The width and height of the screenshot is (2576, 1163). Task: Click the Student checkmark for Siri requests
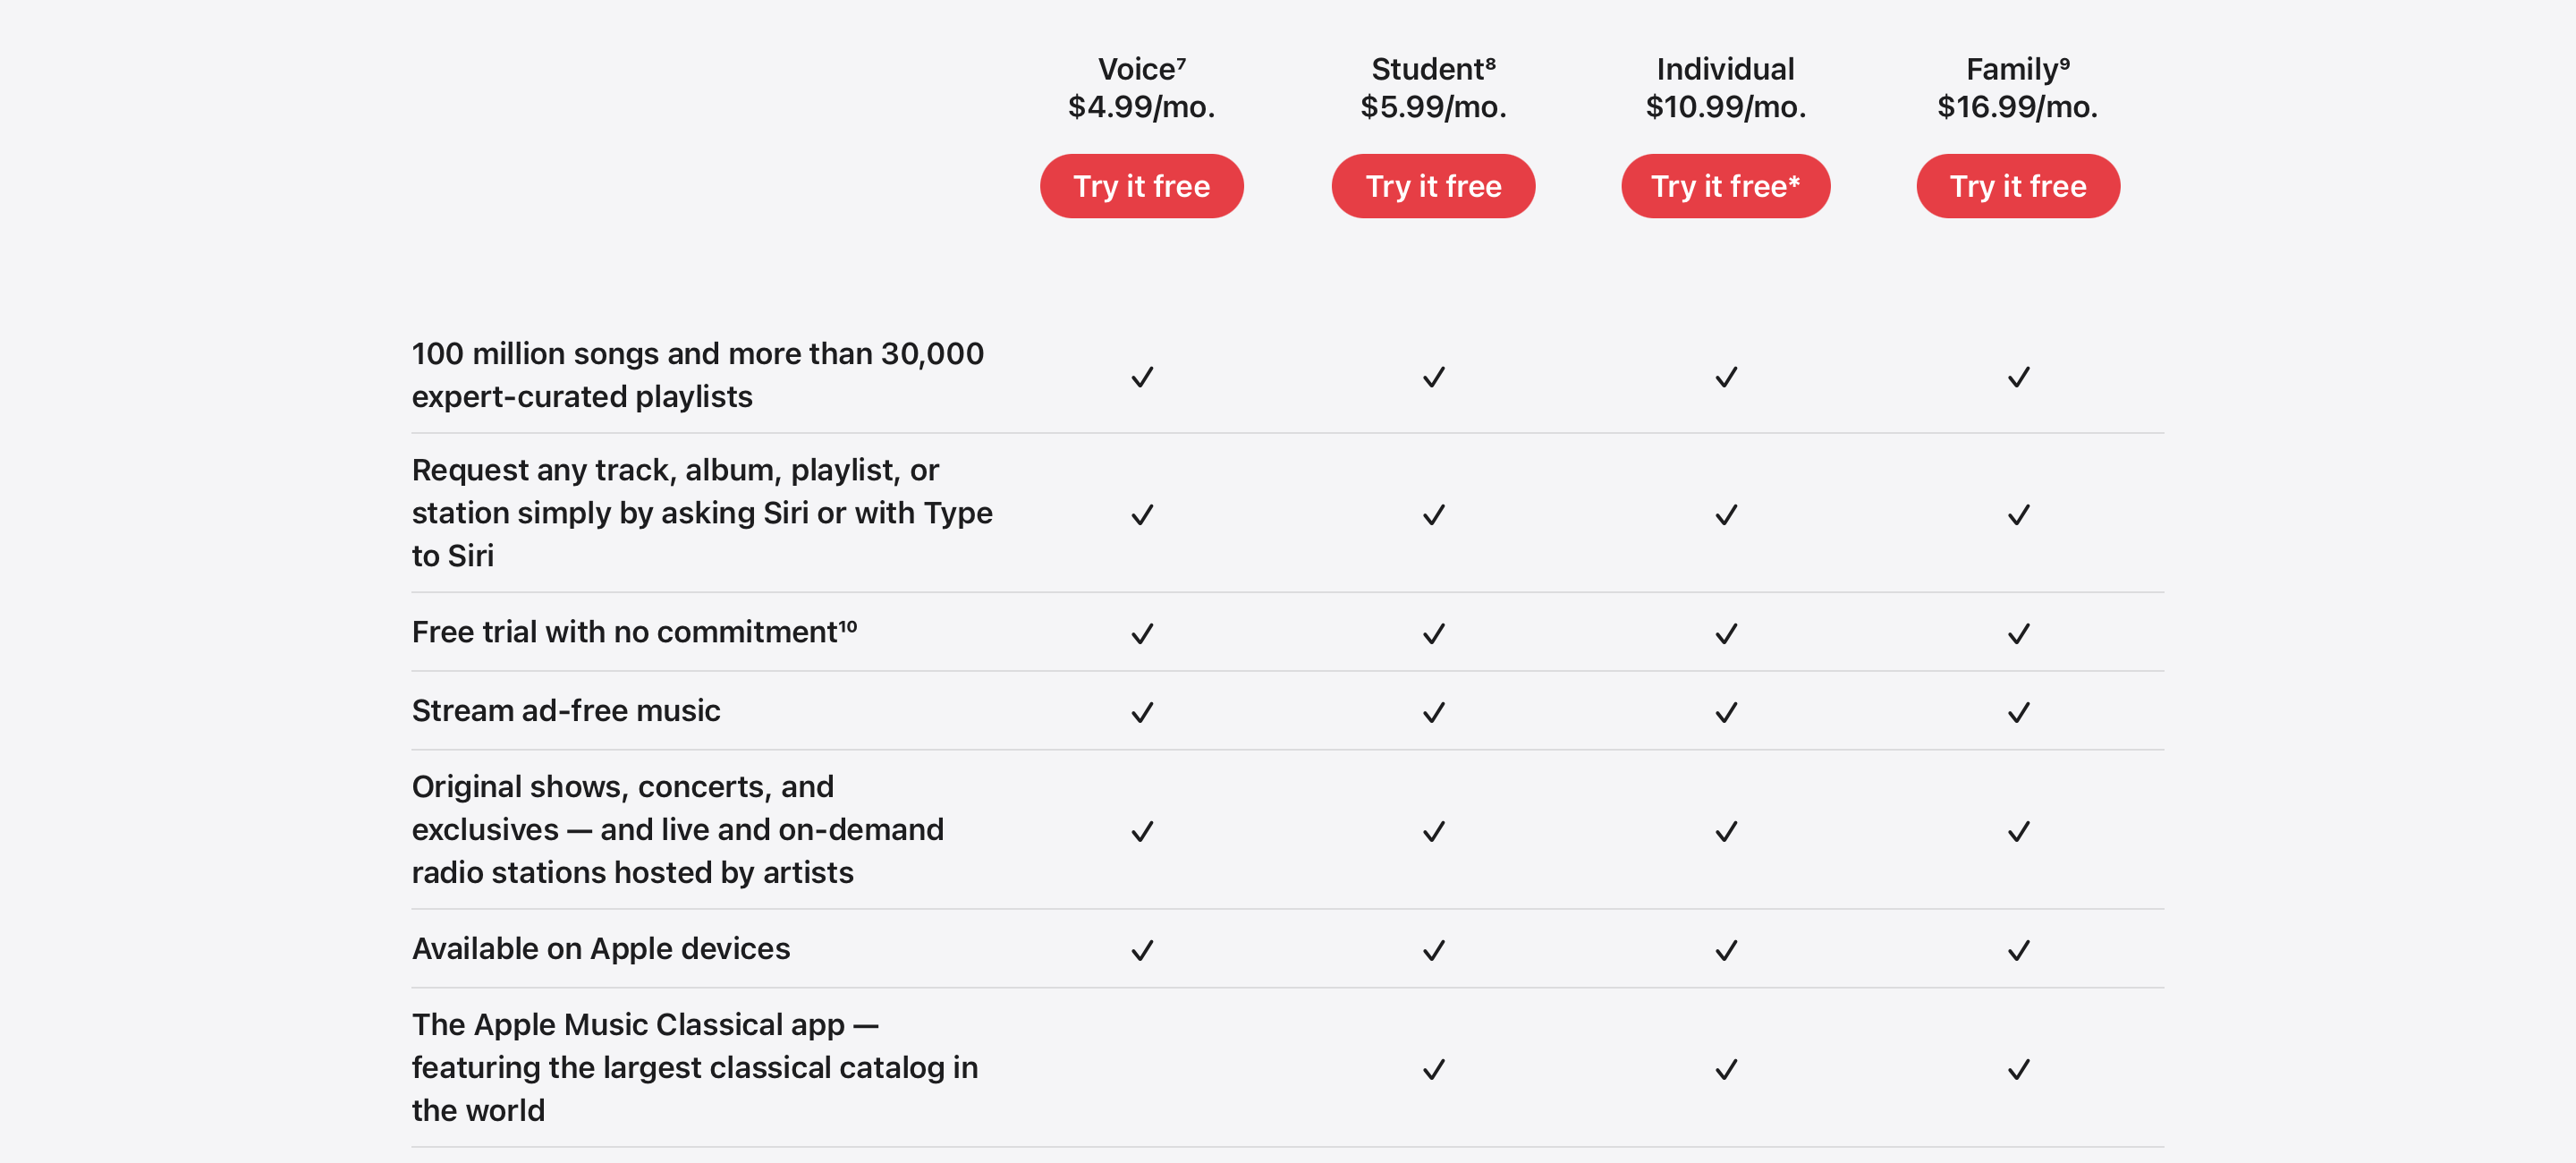(x=1434, y=515)
